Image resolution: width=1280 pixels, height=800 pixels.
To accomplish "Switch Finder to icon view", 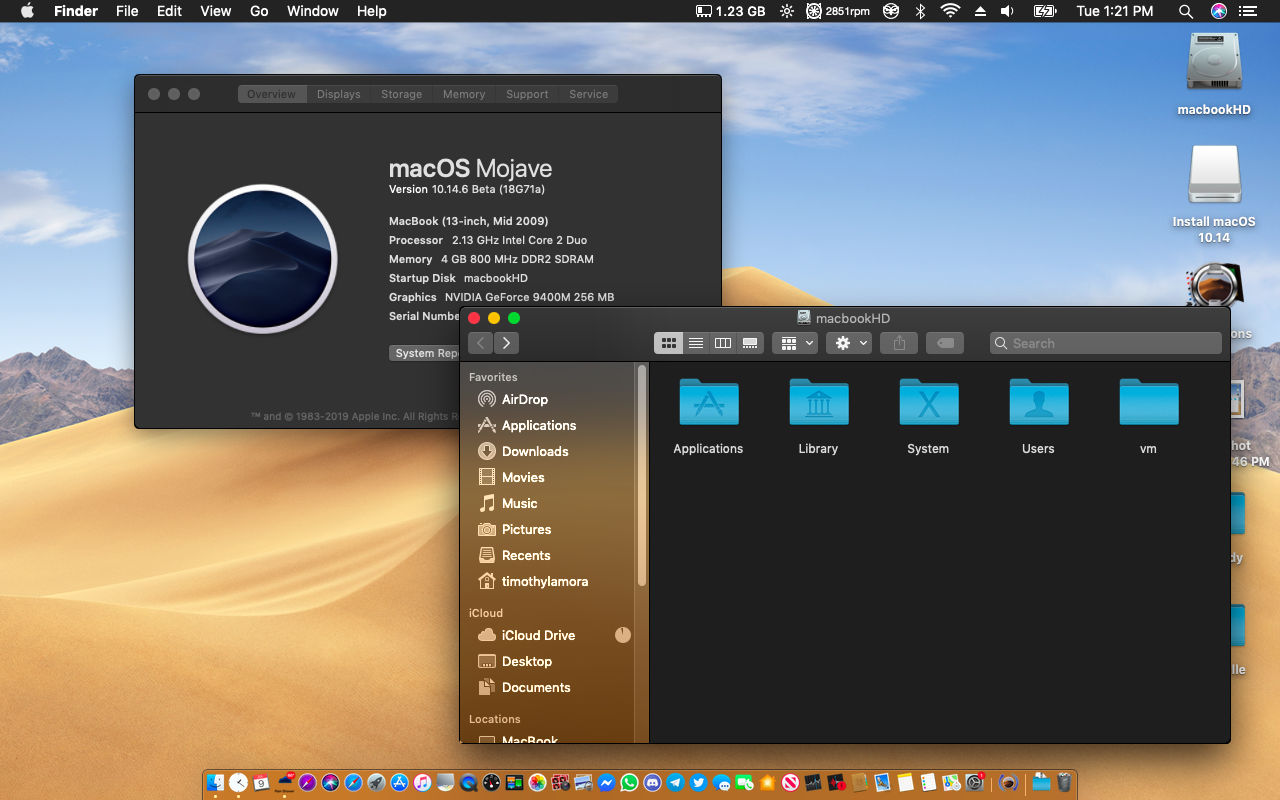I will pos(668,343).
